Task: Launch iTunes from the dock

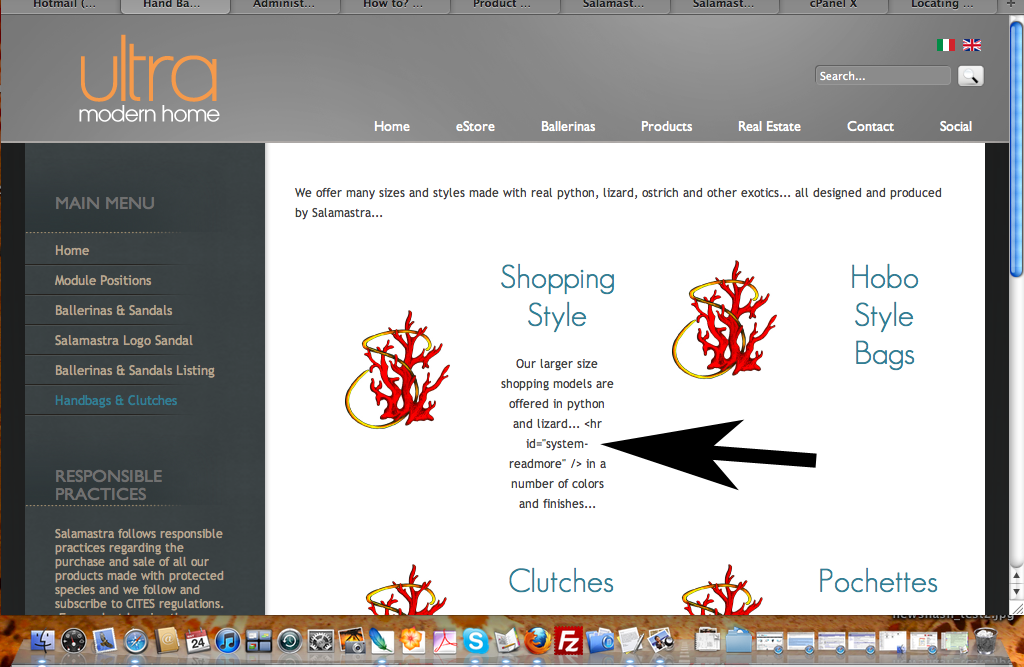Action: pyautogui.click(x=228, y=641)
